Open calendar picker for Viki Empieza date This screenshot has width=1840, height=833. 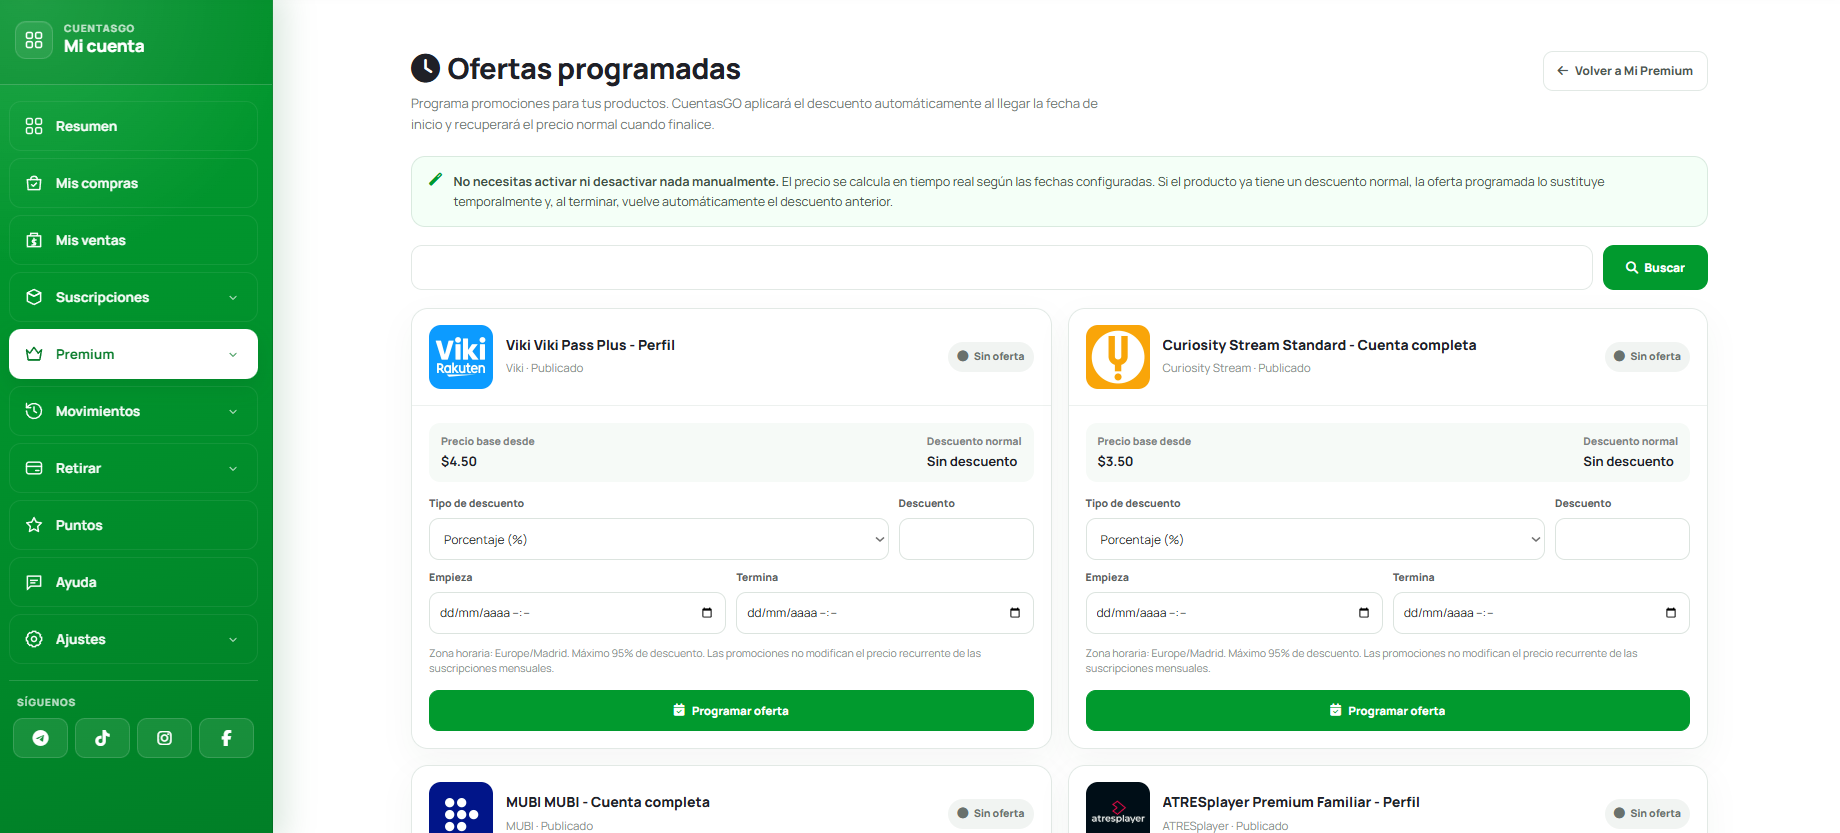[x=707, y=613]
